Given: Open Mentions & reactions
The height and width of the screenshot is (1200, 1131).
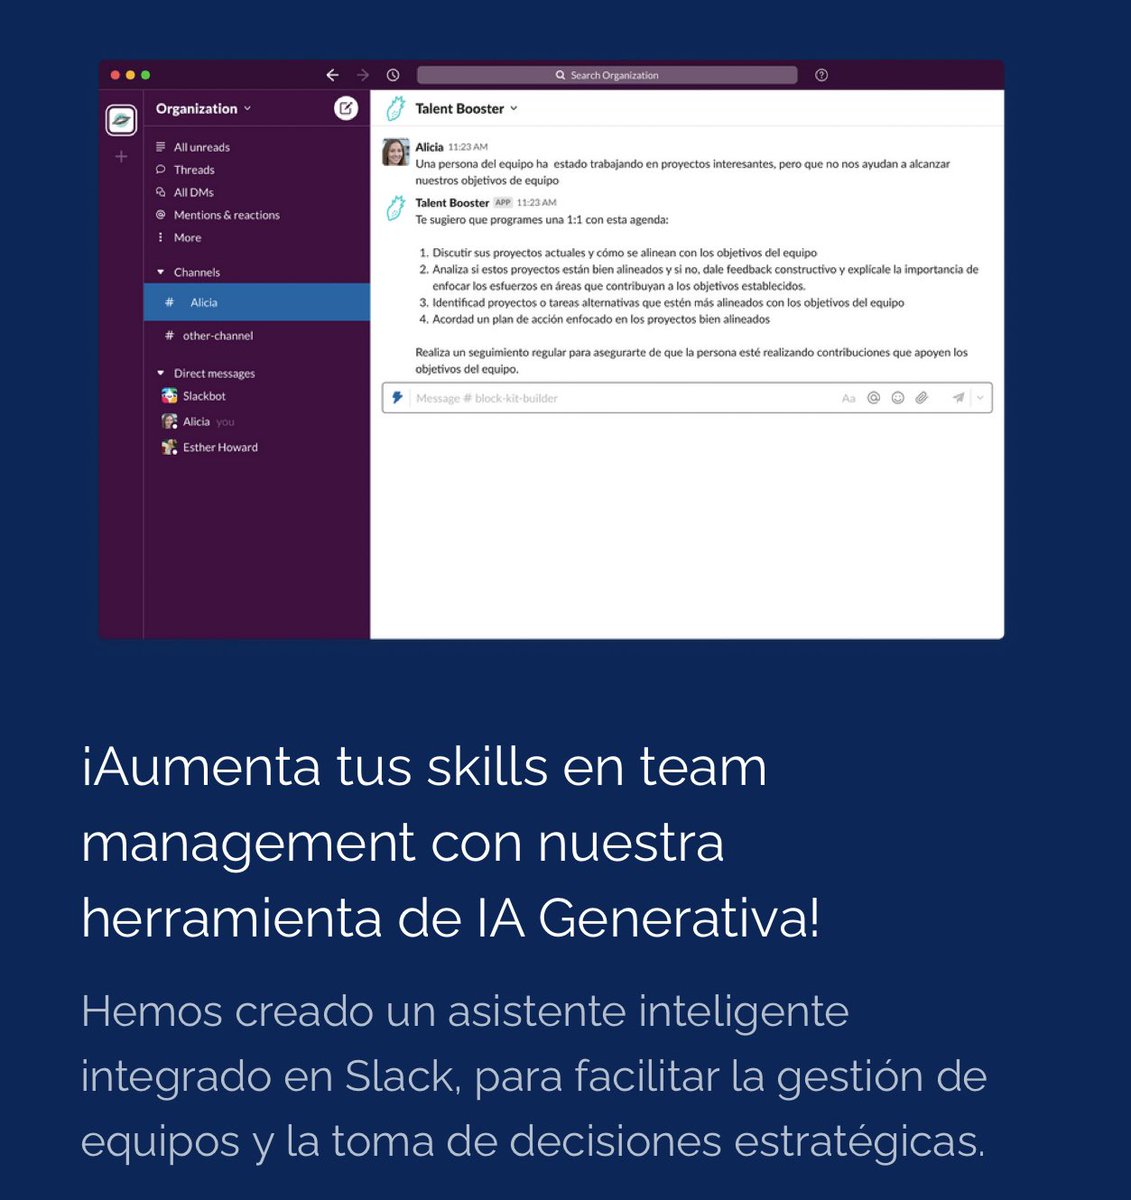Looking at the screenshot, I should 226,215.
